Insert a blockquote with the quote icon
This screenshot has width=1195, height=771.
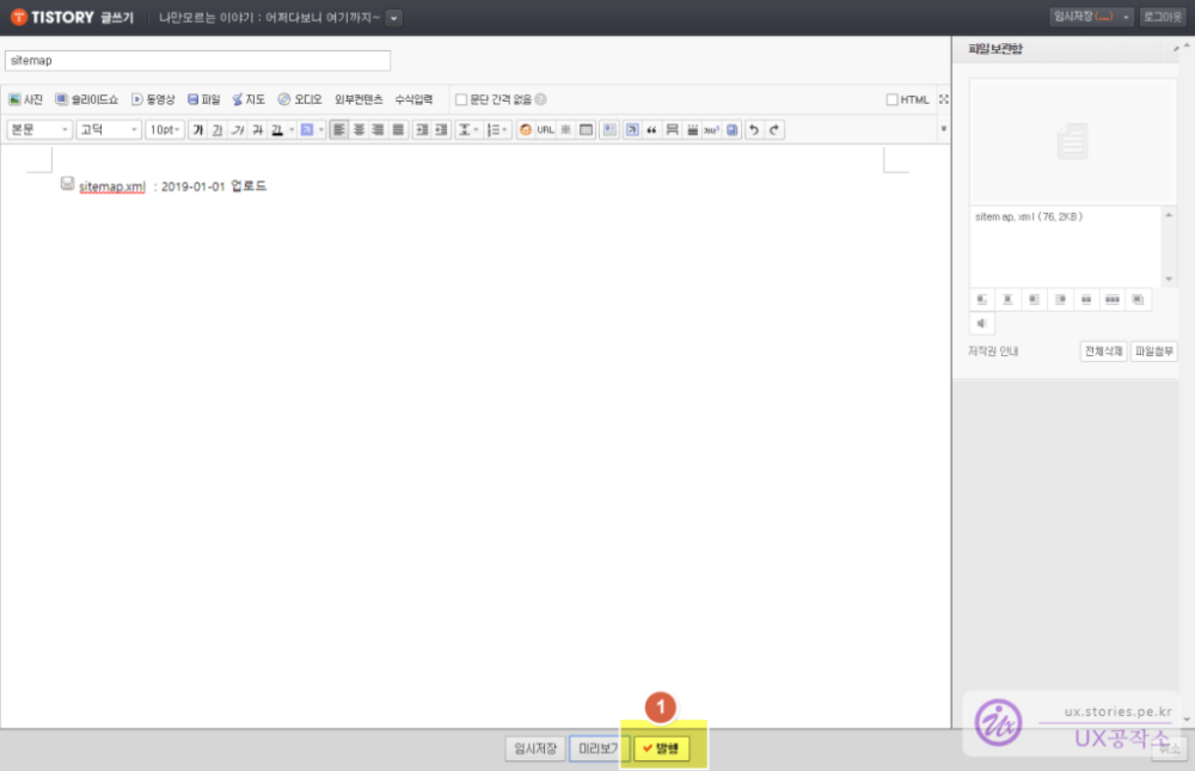coord(652,130)
